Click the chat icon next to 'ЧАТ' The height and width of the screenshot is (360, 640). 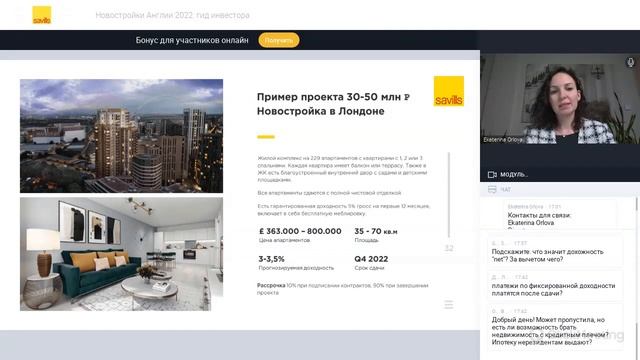[492, 189]
